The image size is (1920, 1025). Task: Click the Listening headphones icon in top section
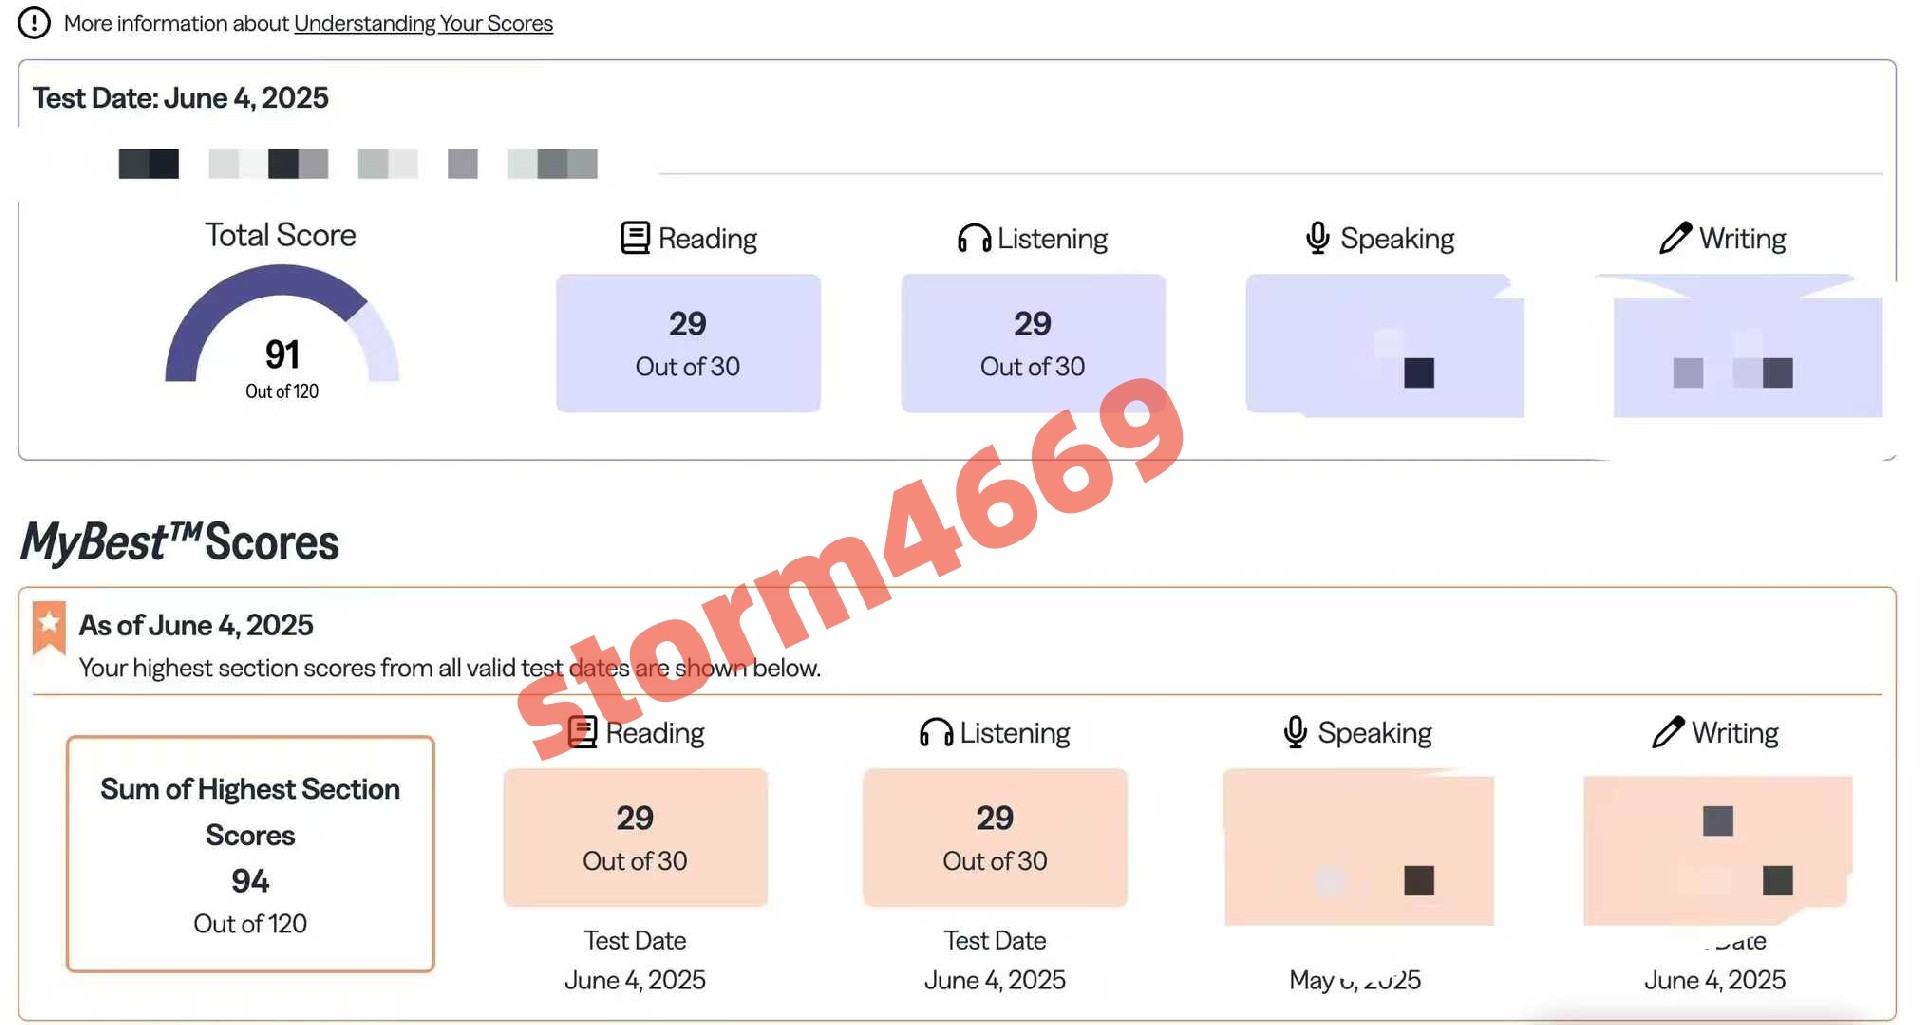974,238
